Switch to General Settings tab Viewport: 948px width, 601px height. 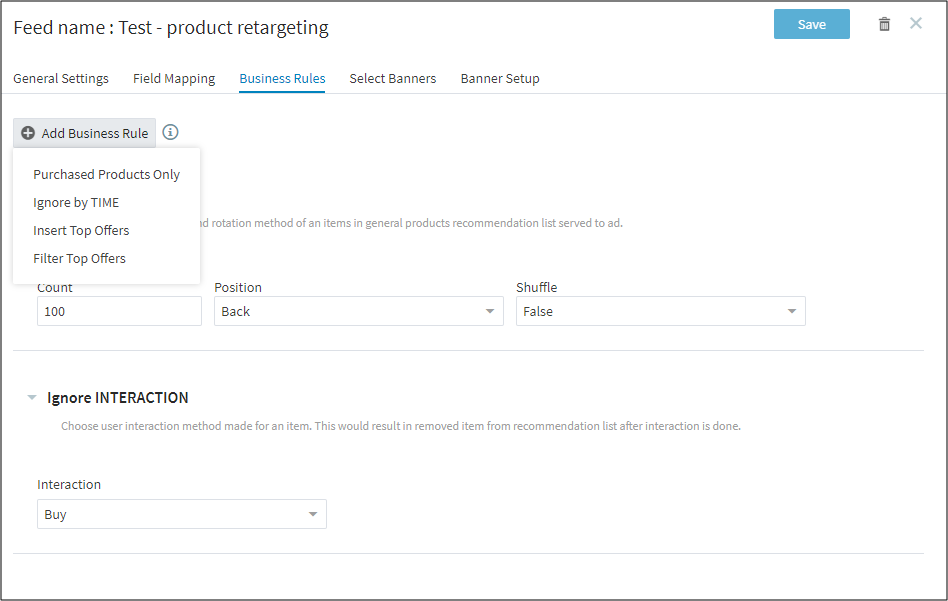coord(61,79)
